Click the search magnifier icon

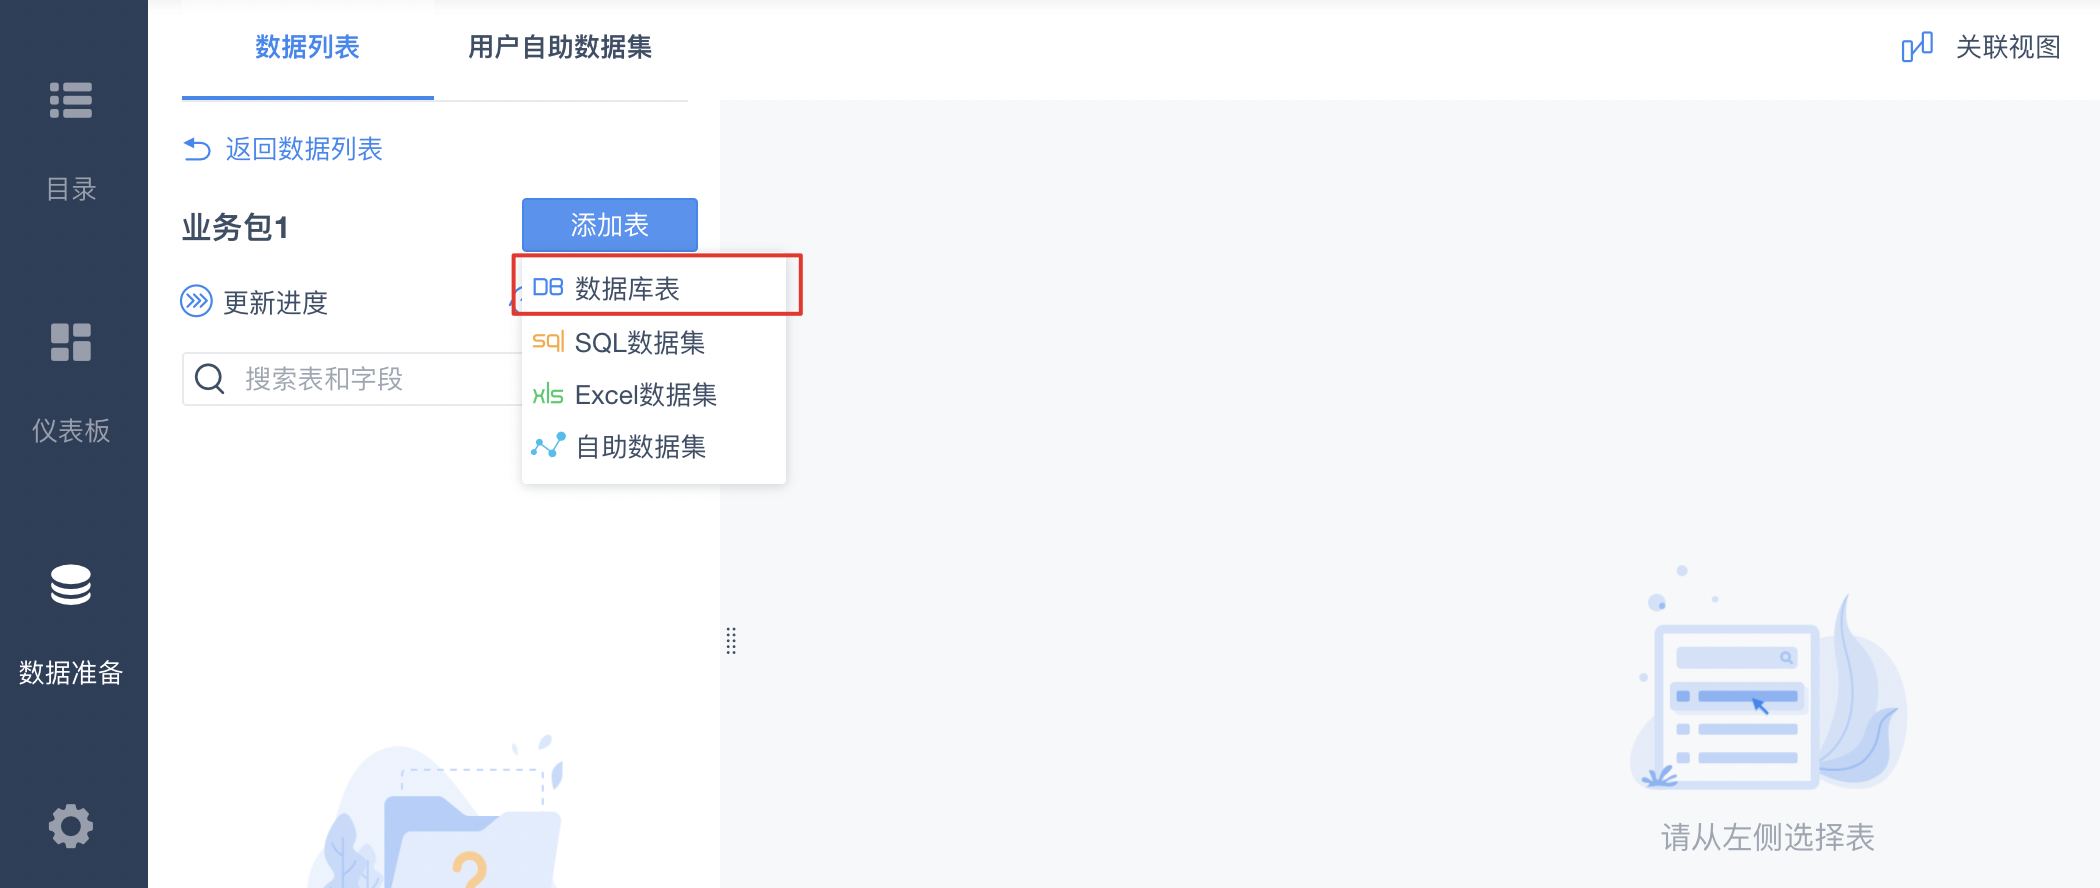[x=210, y=379]
